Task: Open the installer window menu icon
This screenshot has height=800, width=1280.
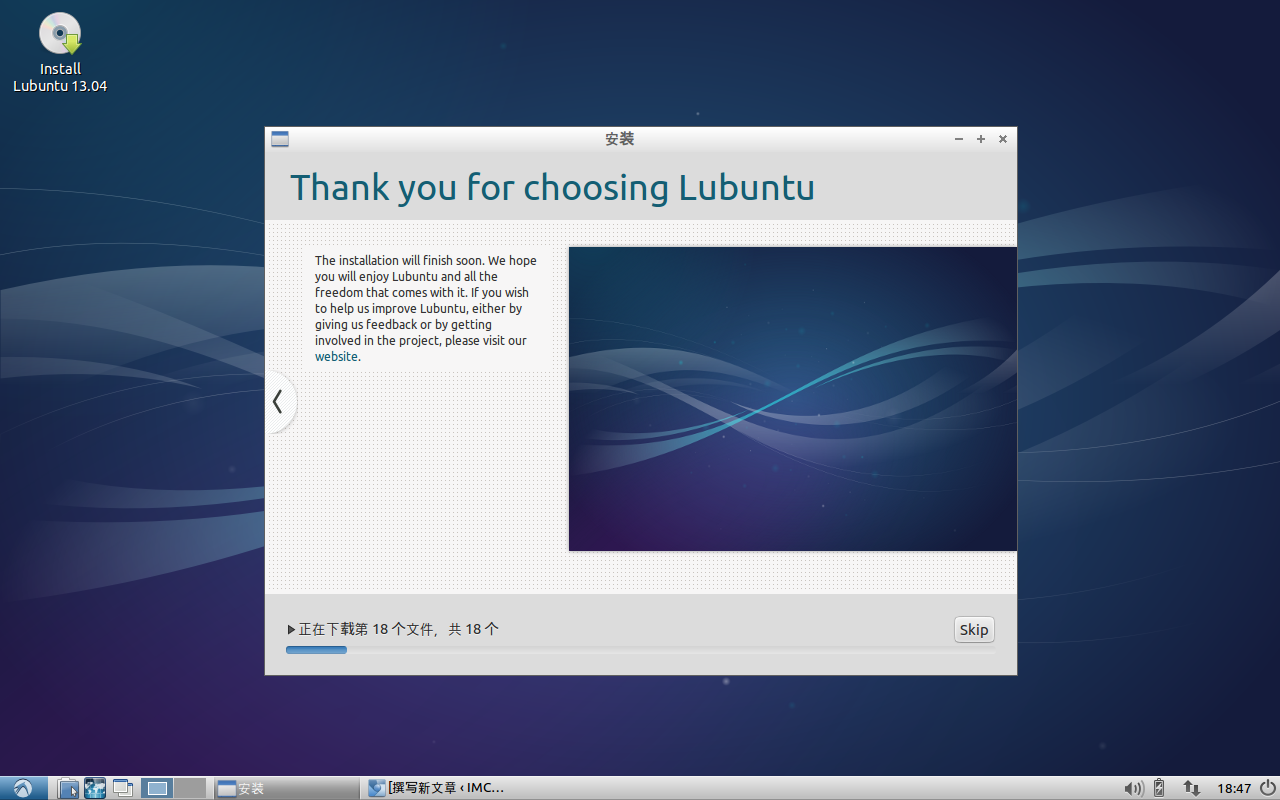Action: coord(280,139)
